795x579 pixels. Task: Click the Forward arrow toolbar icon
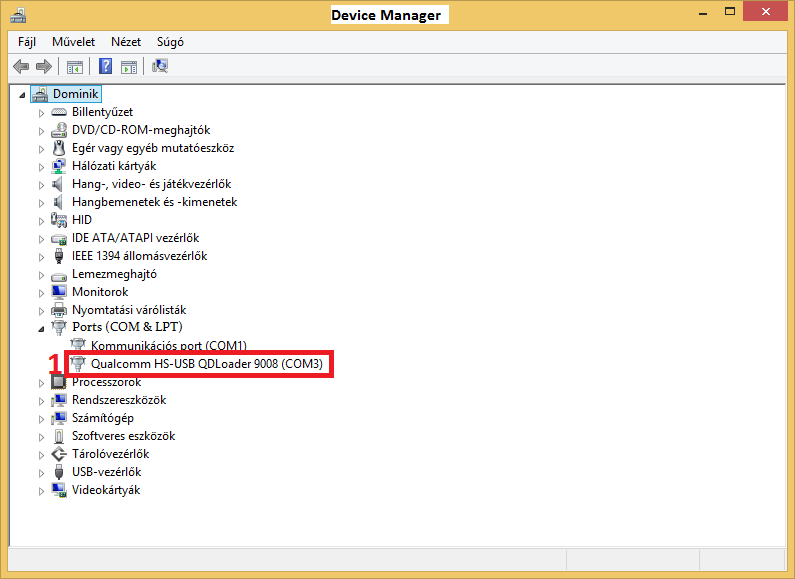43,67
